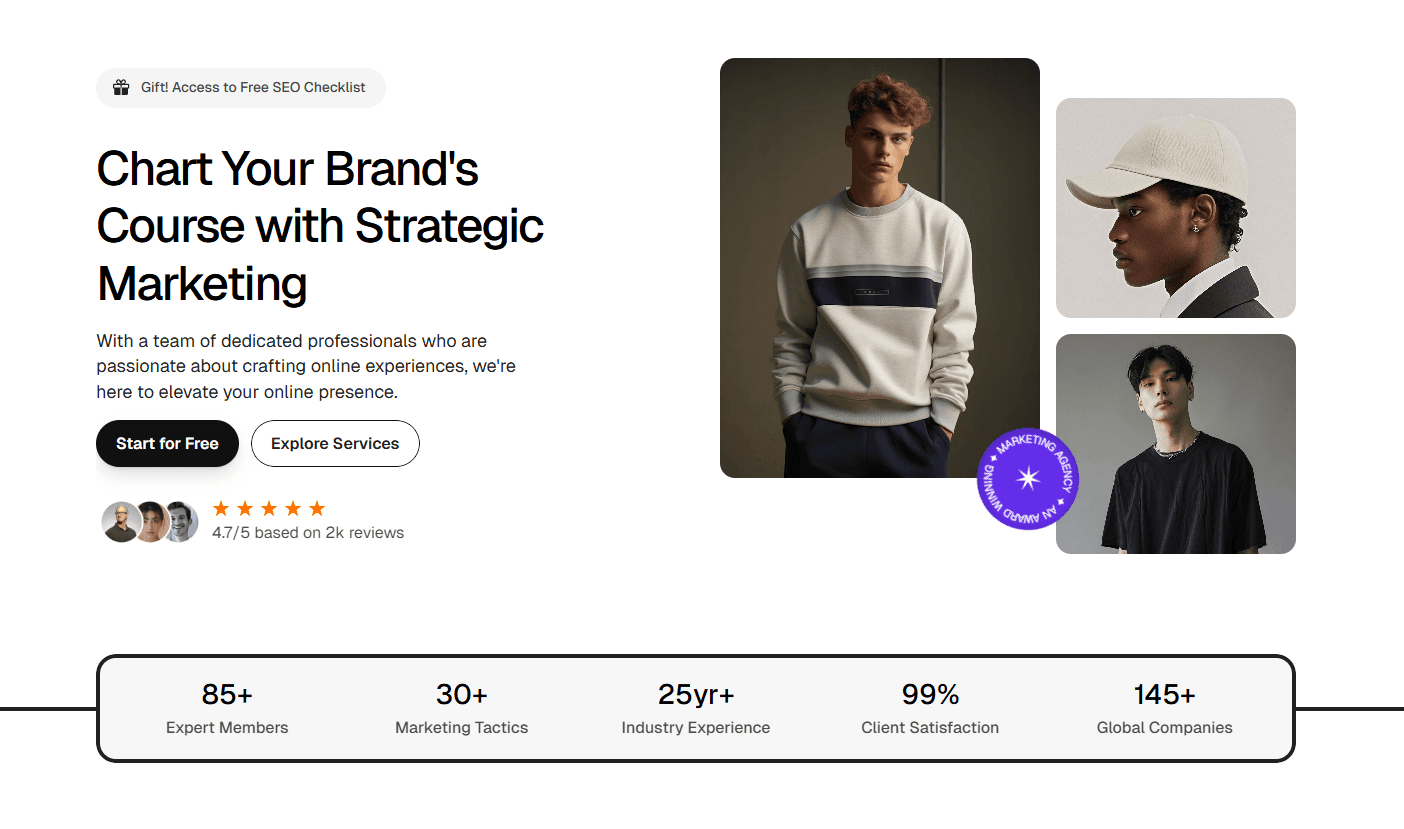Click the third orange rating star

(269, 508)
